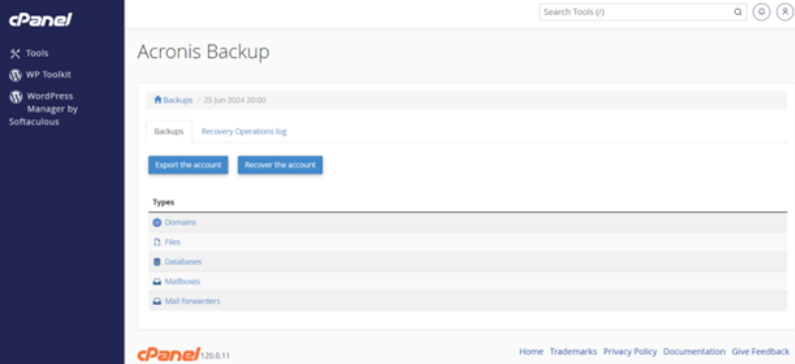Click the WP Toolkit WordPress icon
The height and width of the screenshot is (364, 795).
pos(15,75)
